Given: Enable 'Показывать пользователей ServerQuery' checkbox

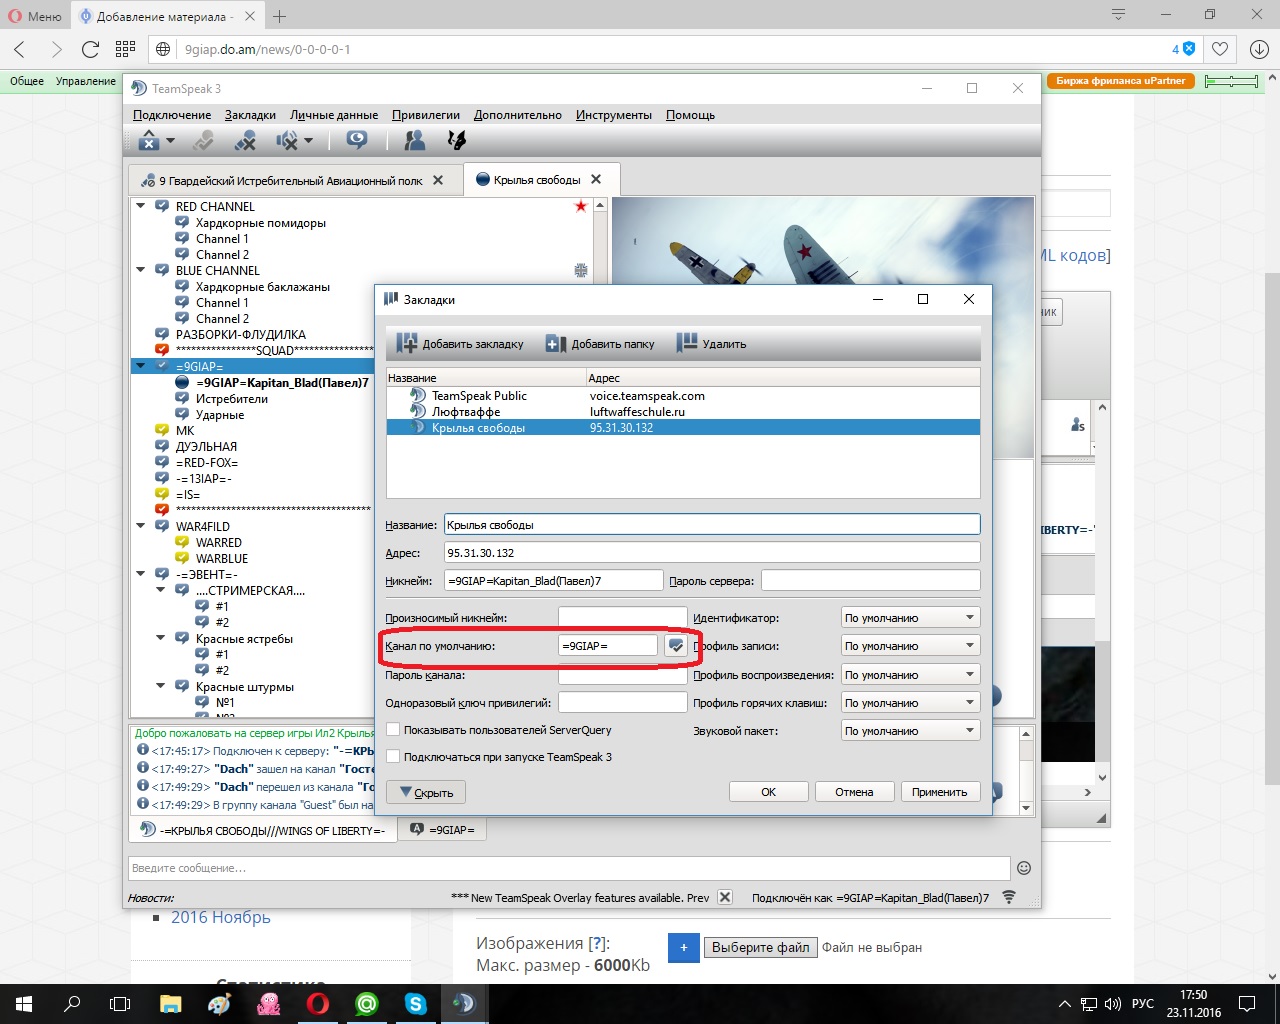Looking at the screenshot, I should tap(393, 730).
